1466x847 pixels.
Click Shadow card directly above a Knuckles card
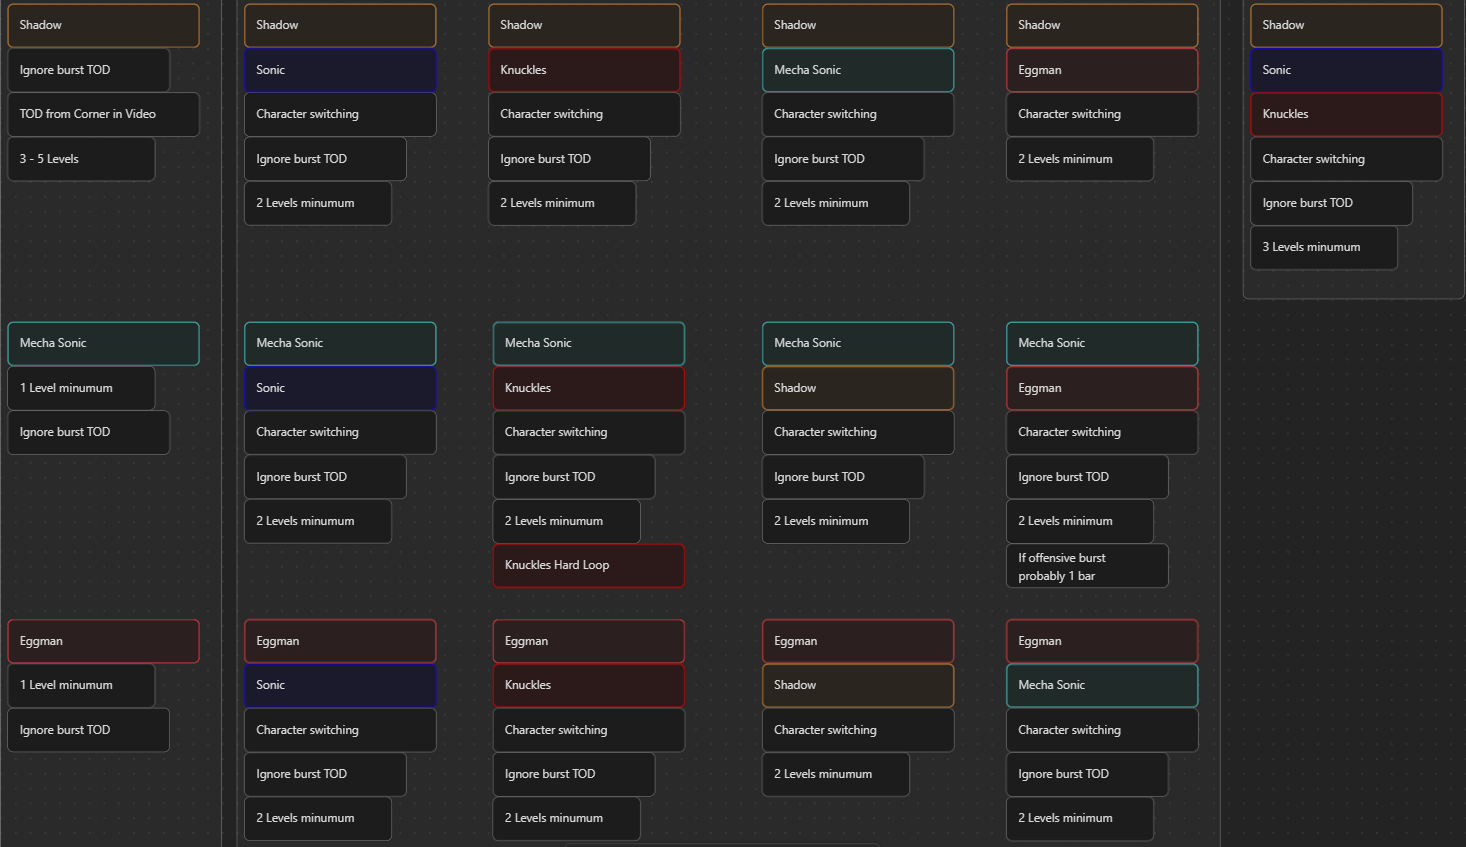pyautogui.click(x=584, y=25)
